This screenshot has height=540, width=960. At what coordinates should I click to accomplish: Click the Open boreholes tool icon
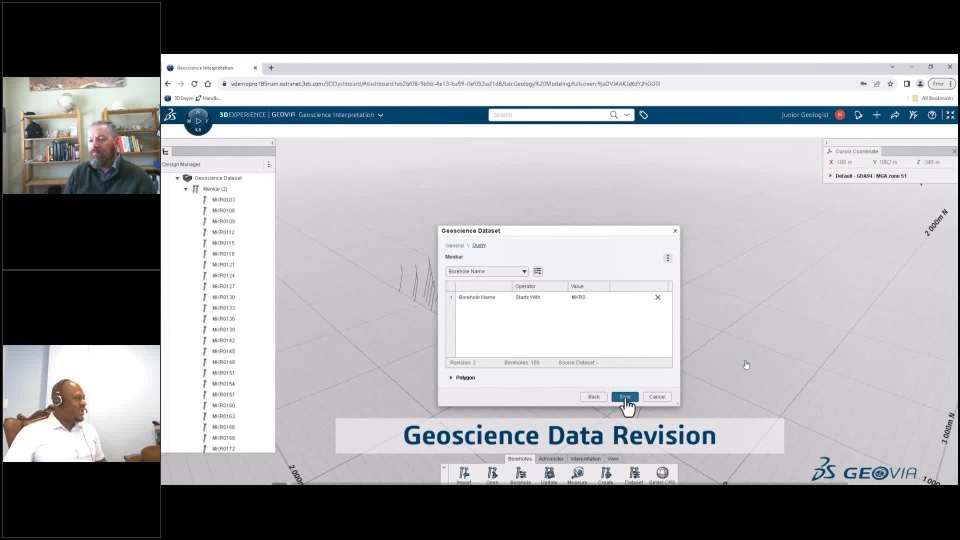pos(492,473)
